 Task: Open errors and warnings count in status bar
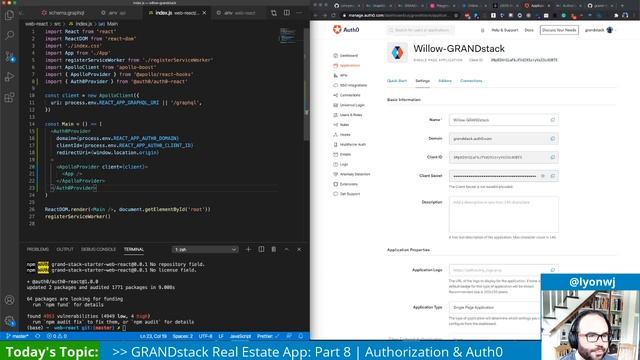[x=57, y=336]
